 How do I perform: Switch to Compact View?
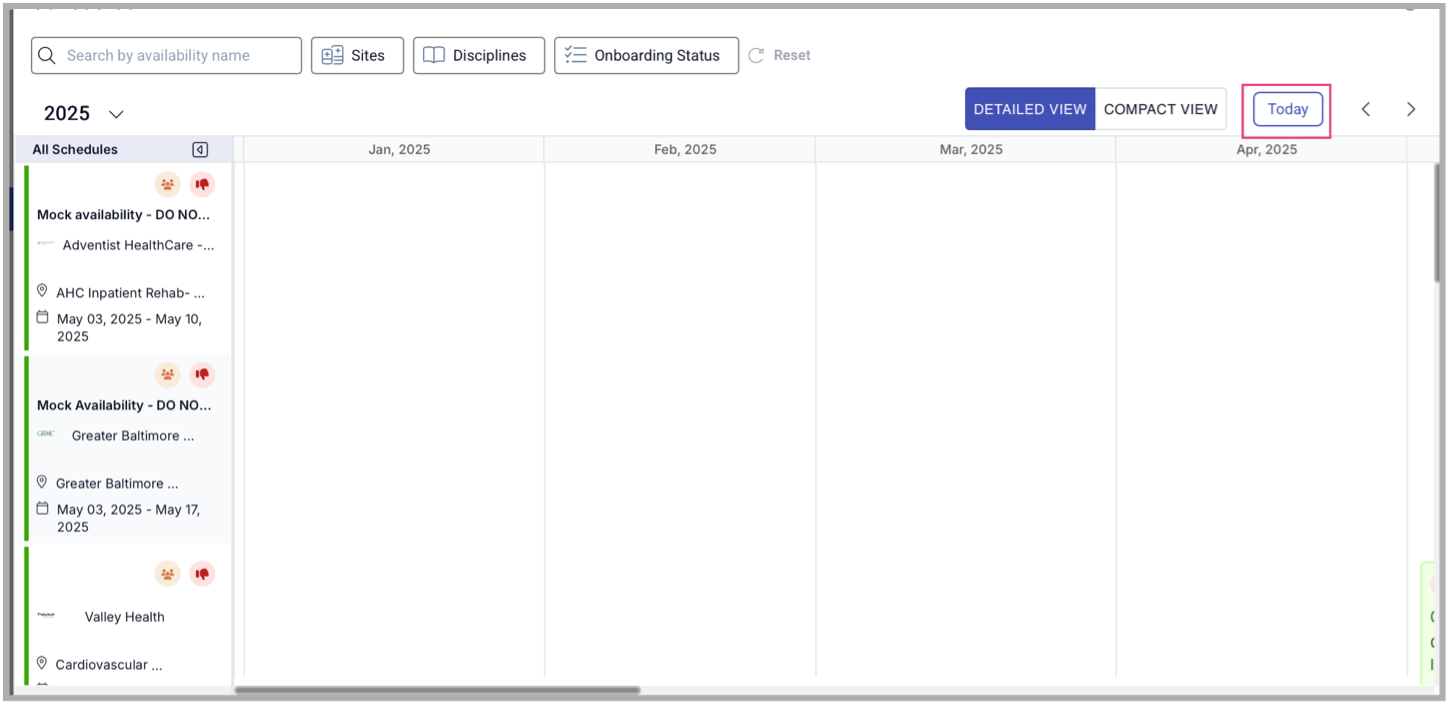tap(1160, 109)
